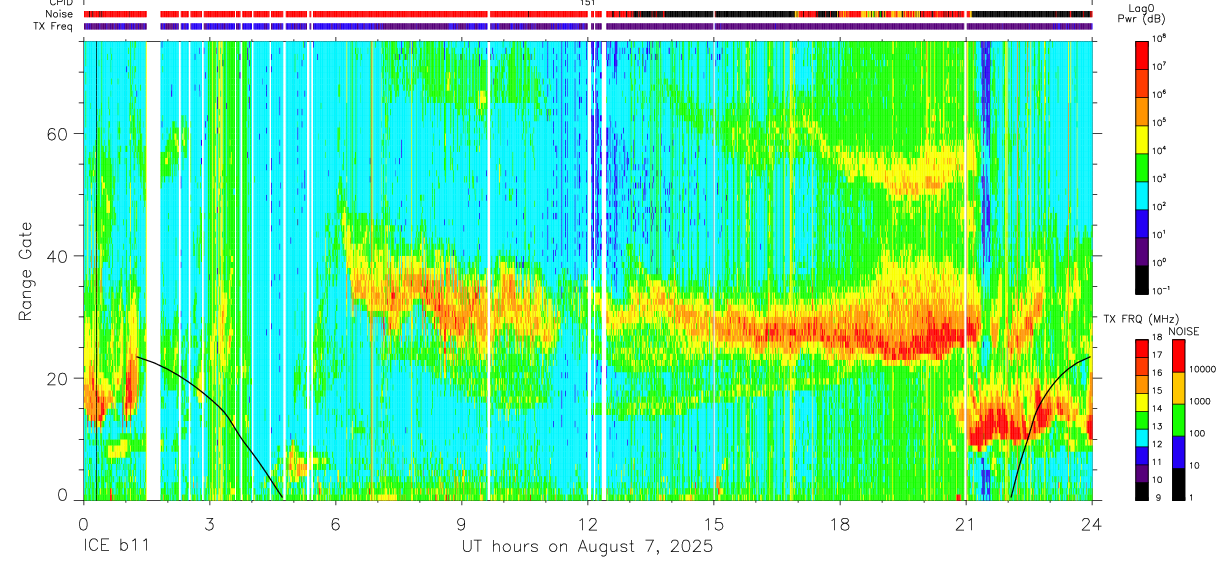Viewport: 1228px width, 567px height.
Task: Click the Noise indicator strip above the plot
Action: pos(587,14)
